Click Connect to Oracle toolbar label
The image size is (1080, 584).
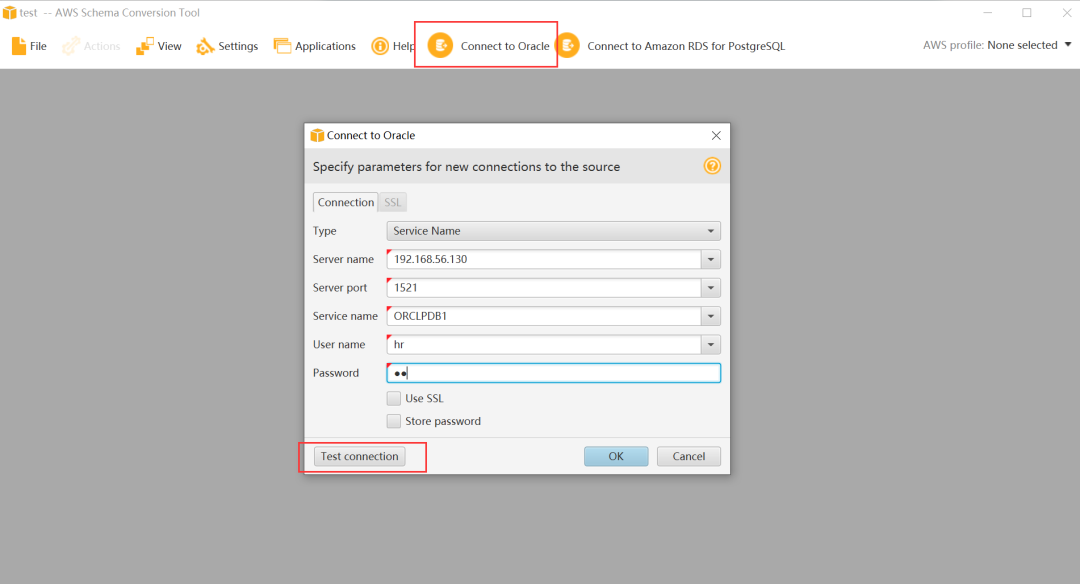click(x=505, y=46)
